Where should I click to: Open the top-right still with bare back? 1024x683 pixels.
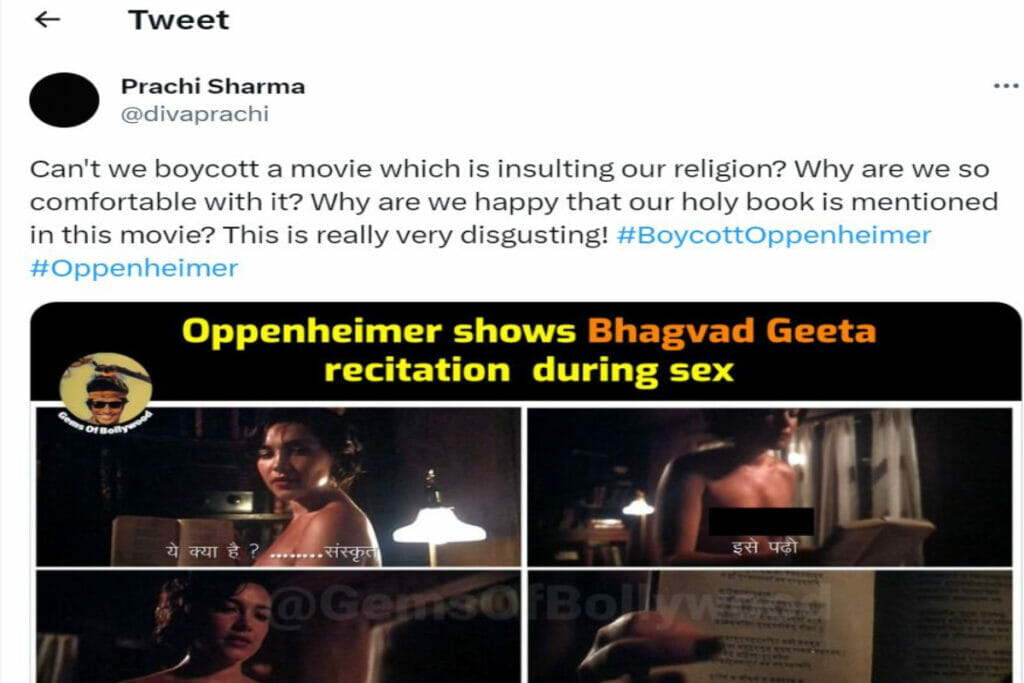tap(769, 486)
